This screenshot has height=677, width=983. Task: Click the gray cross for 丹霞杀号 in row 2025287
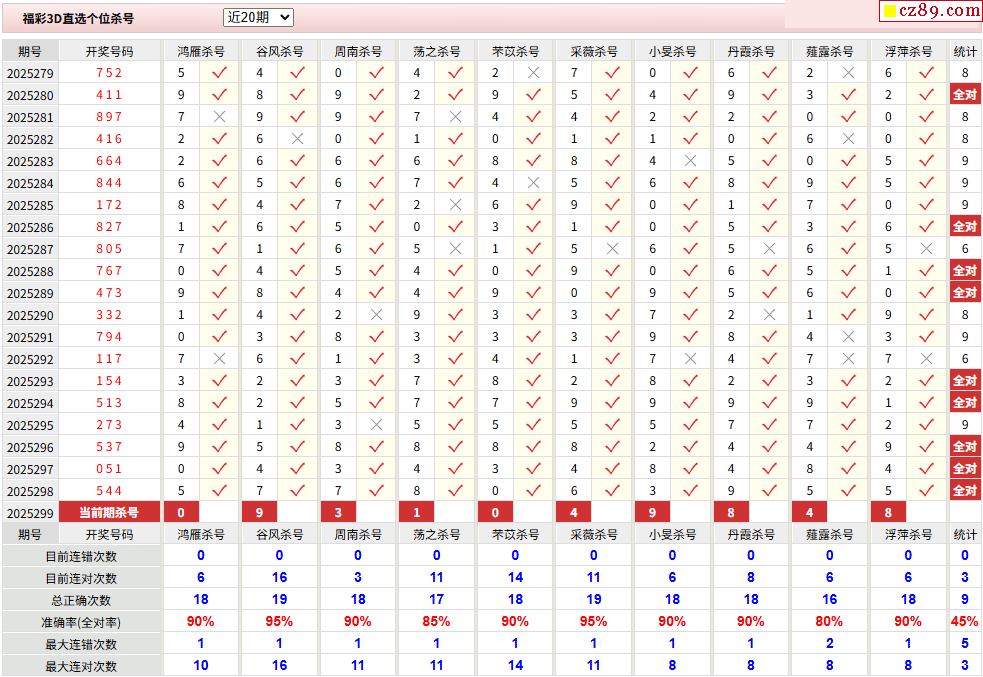pos(769,249)
